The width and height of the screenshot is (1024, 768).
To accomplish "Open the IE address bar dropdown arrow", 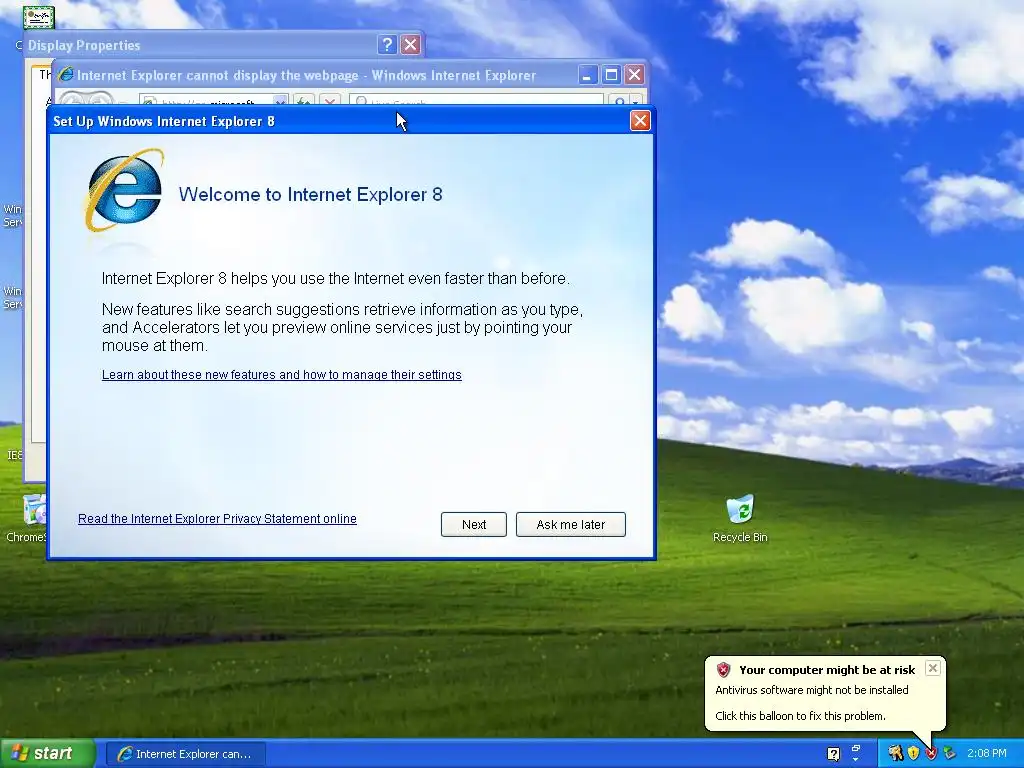I will (x=280, y=101).
